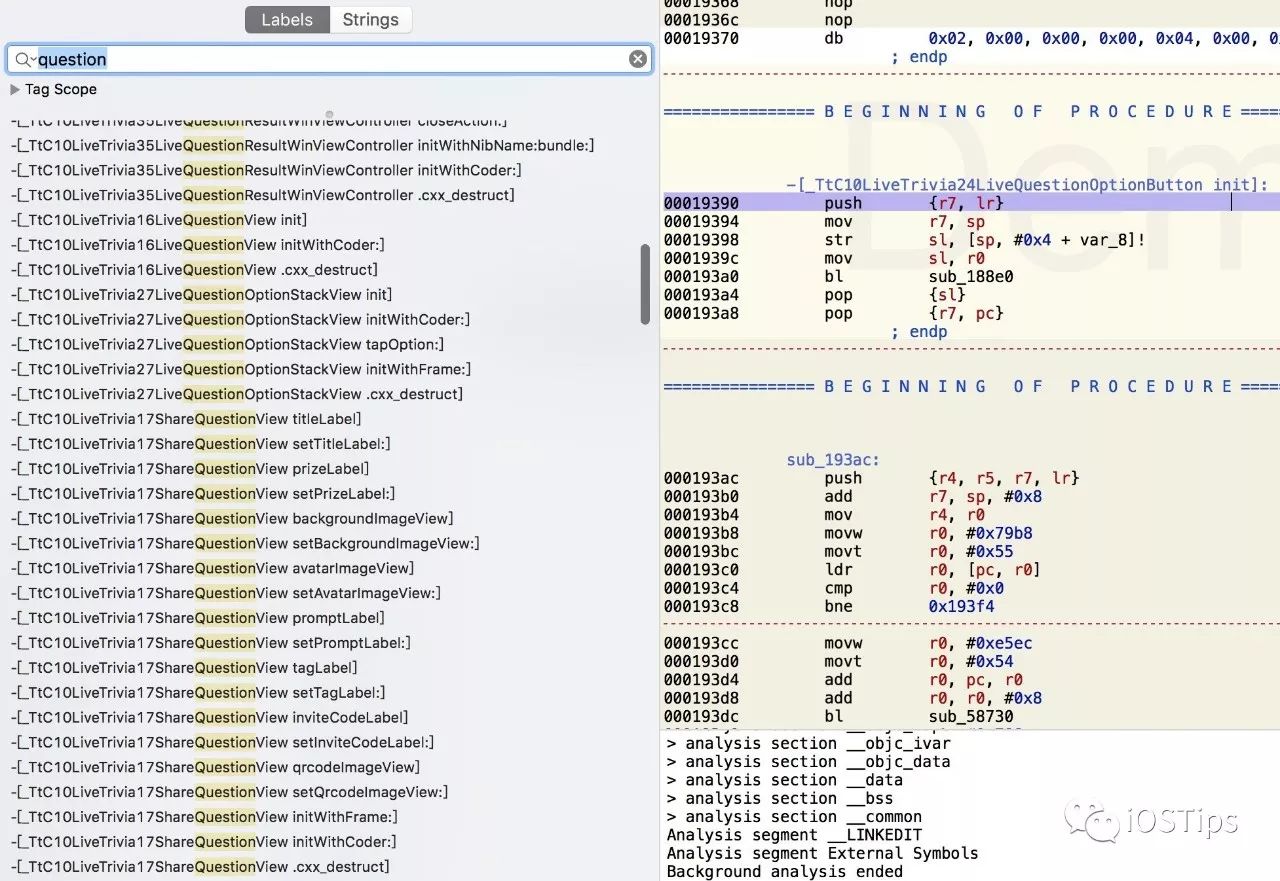Select ShareQuestionView qrcodeImageView] entry
This screenshot has width=1280, height=881.
215,767
